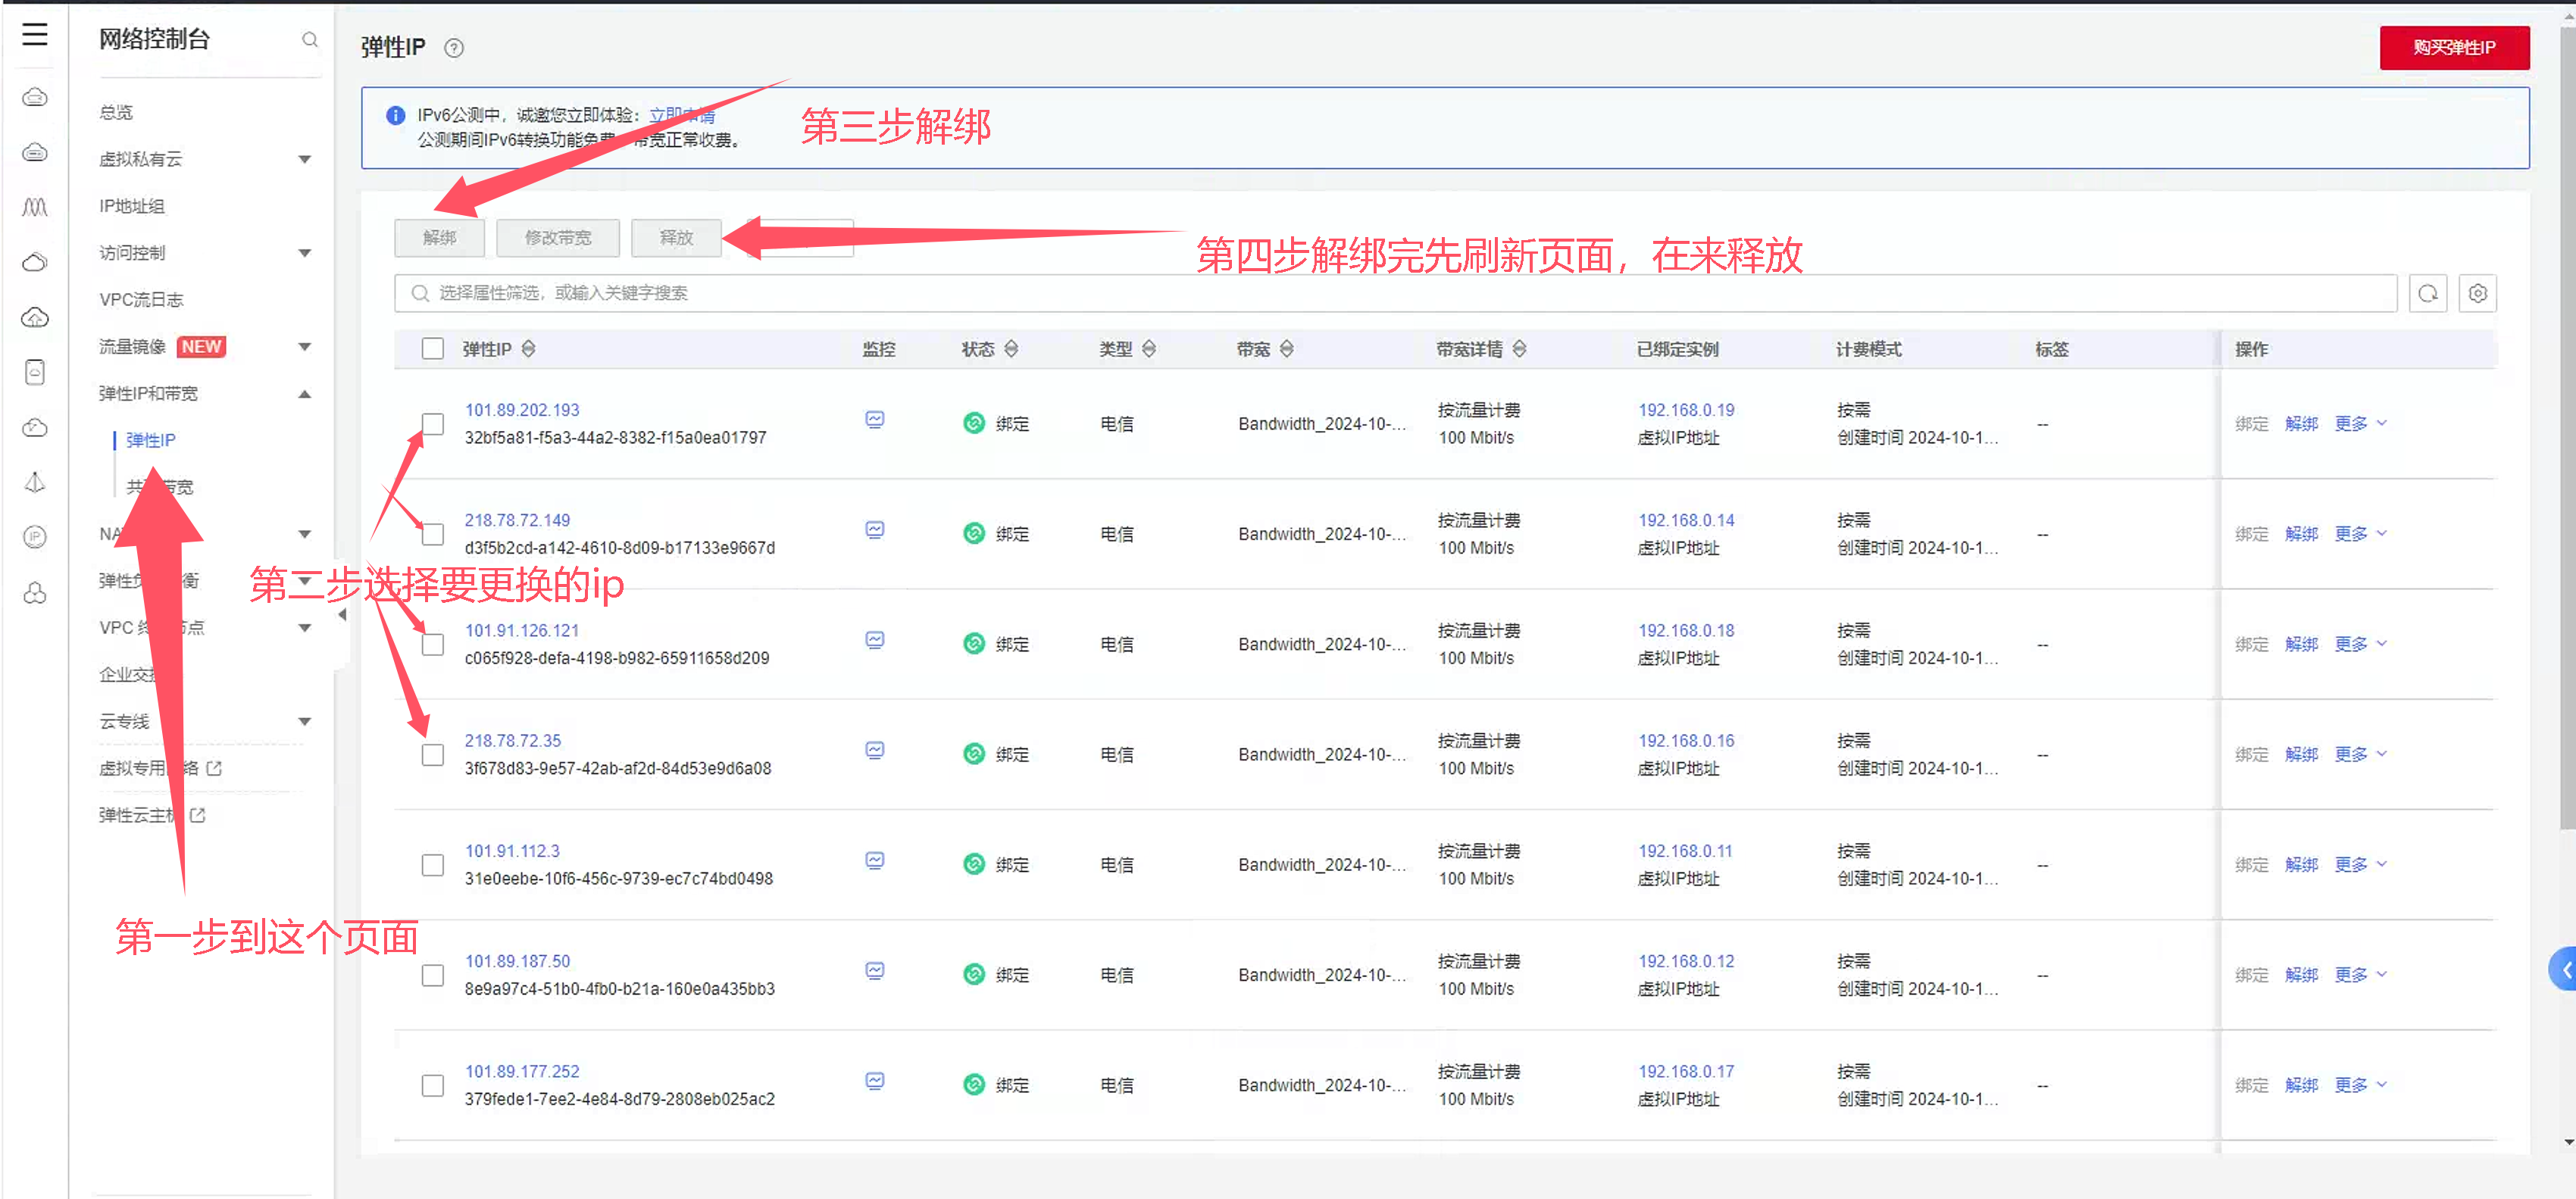
Task: Open VPC流日志 in the sidebar
Action: click(141, 300)
